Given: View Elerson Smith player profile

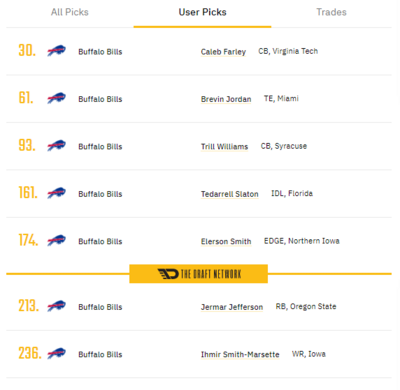Looking at the screenshot, I should coord(226,241).
